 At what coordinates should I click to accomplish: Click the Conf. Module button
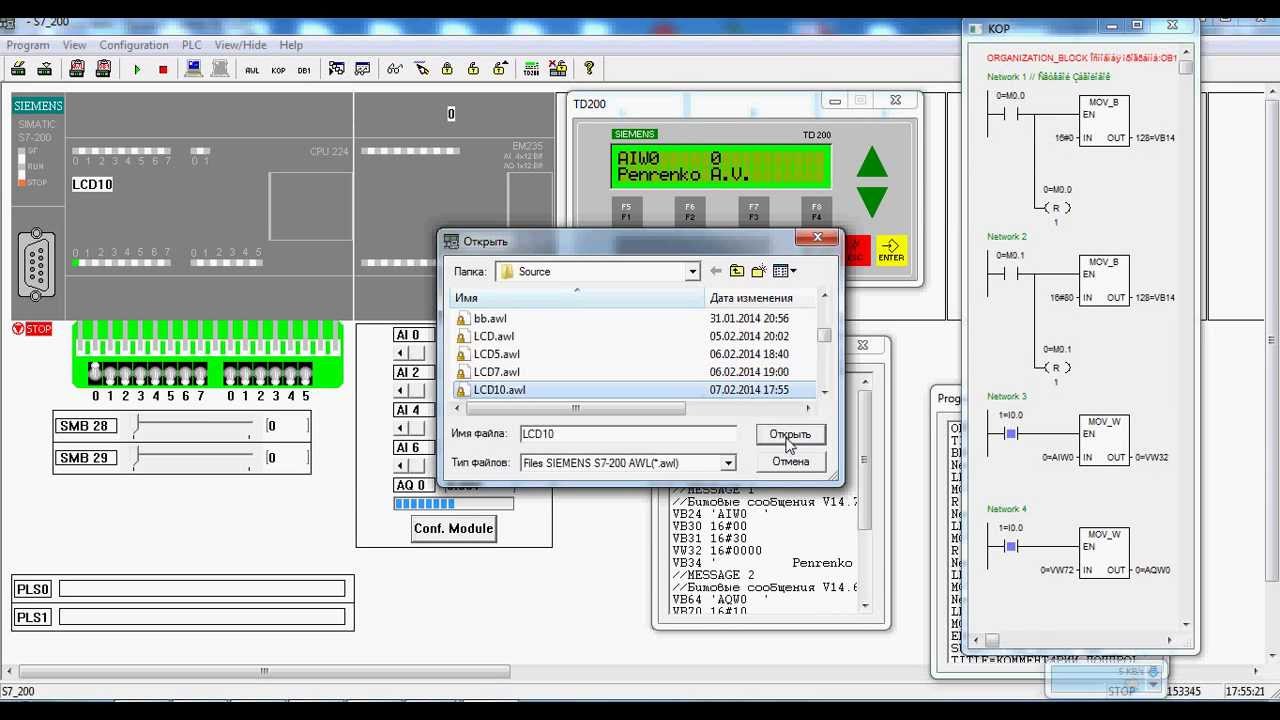pos(453,529)
